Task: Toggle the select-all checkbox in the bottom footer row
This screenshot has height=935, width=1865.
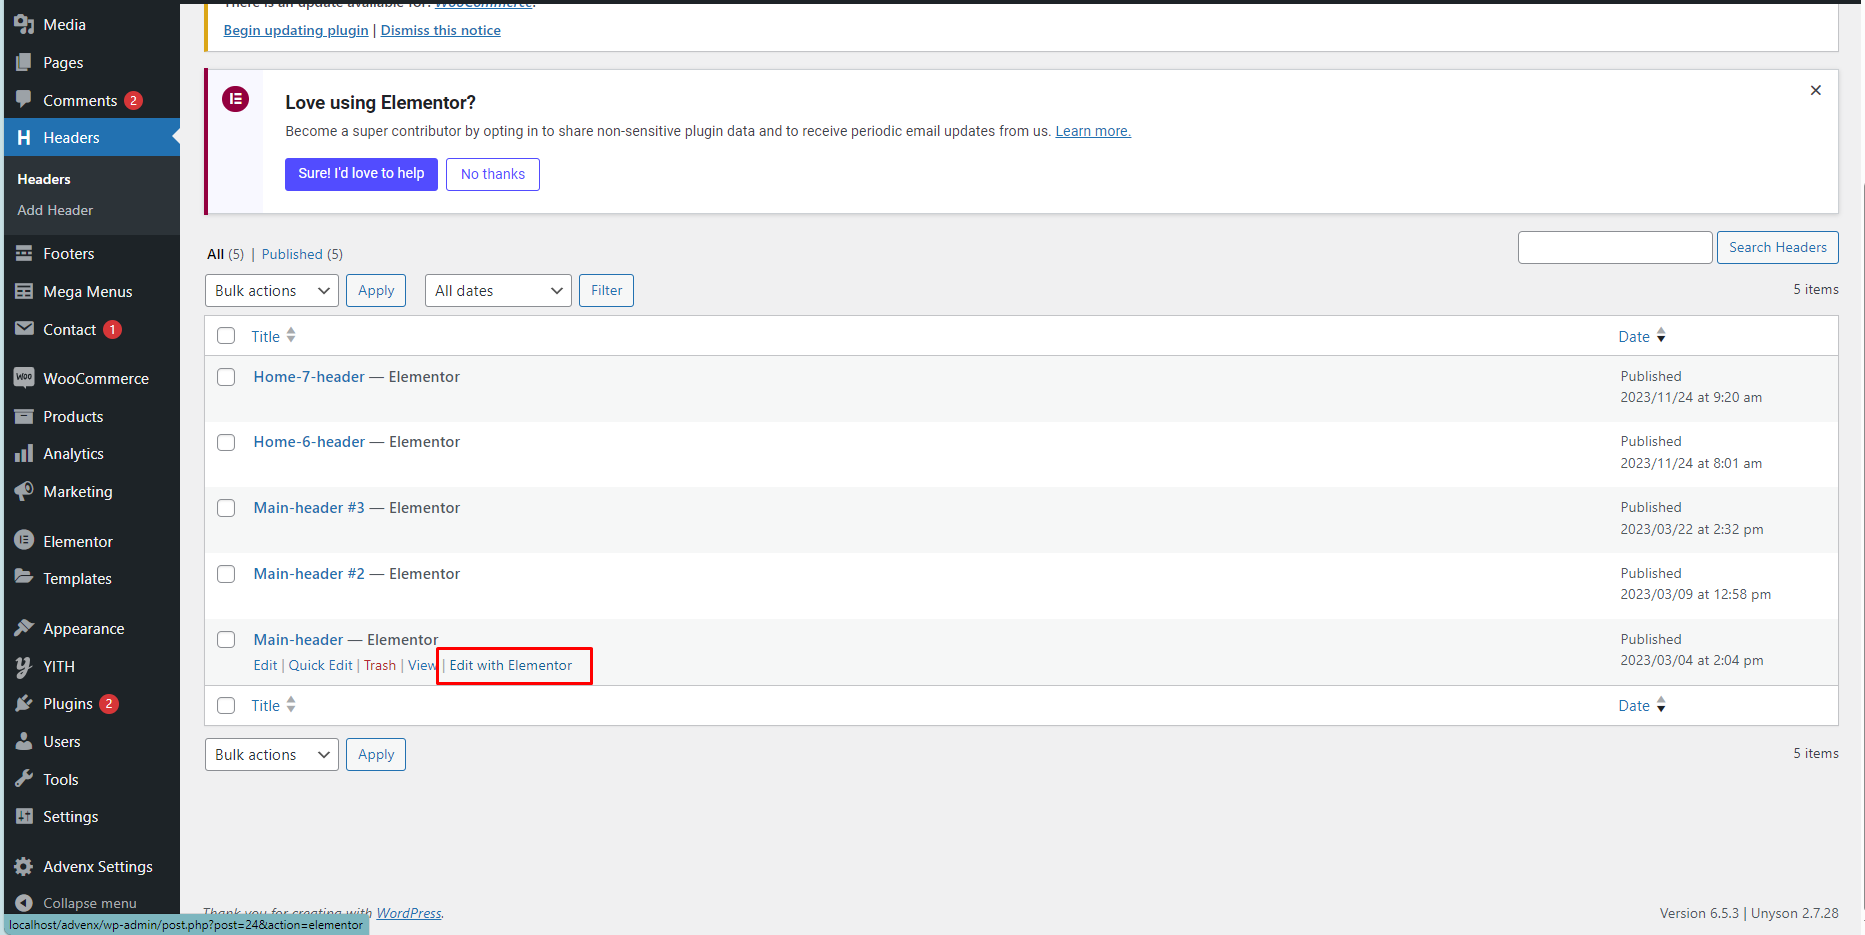Action: (x=226, y=705)
